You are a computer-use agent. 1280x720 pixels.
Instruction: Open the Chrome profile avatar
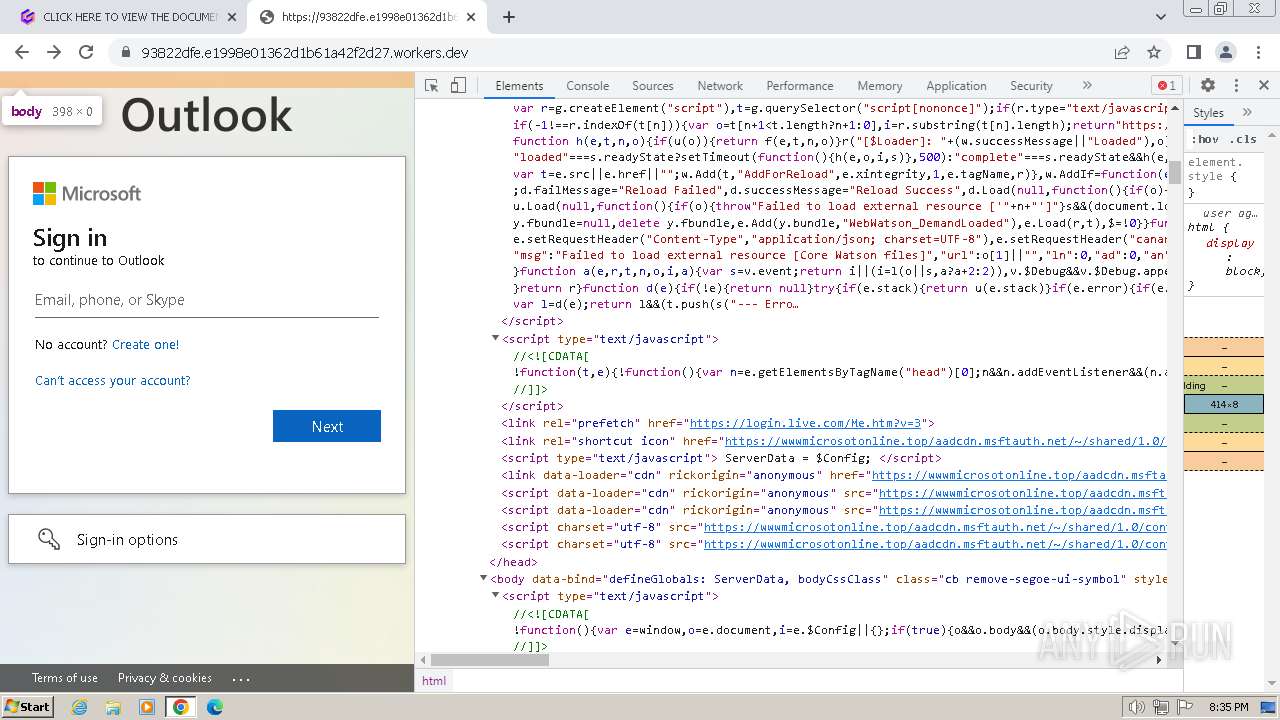1226,52
